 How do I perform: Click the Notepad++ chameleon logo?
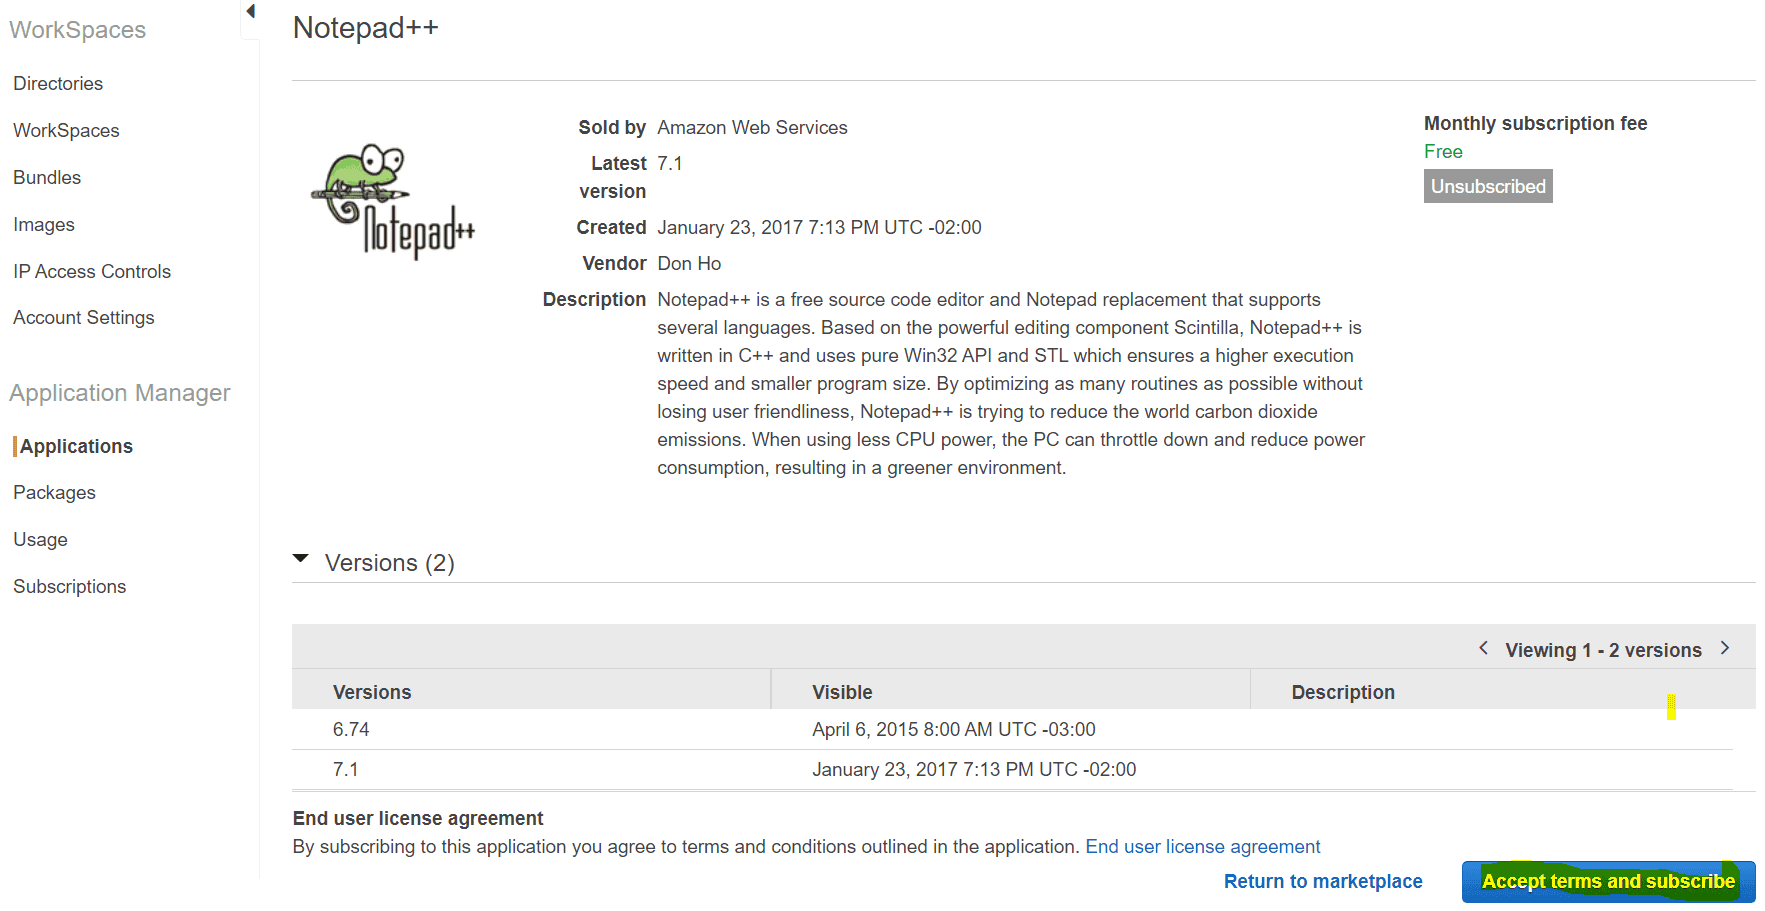[393, 200]
